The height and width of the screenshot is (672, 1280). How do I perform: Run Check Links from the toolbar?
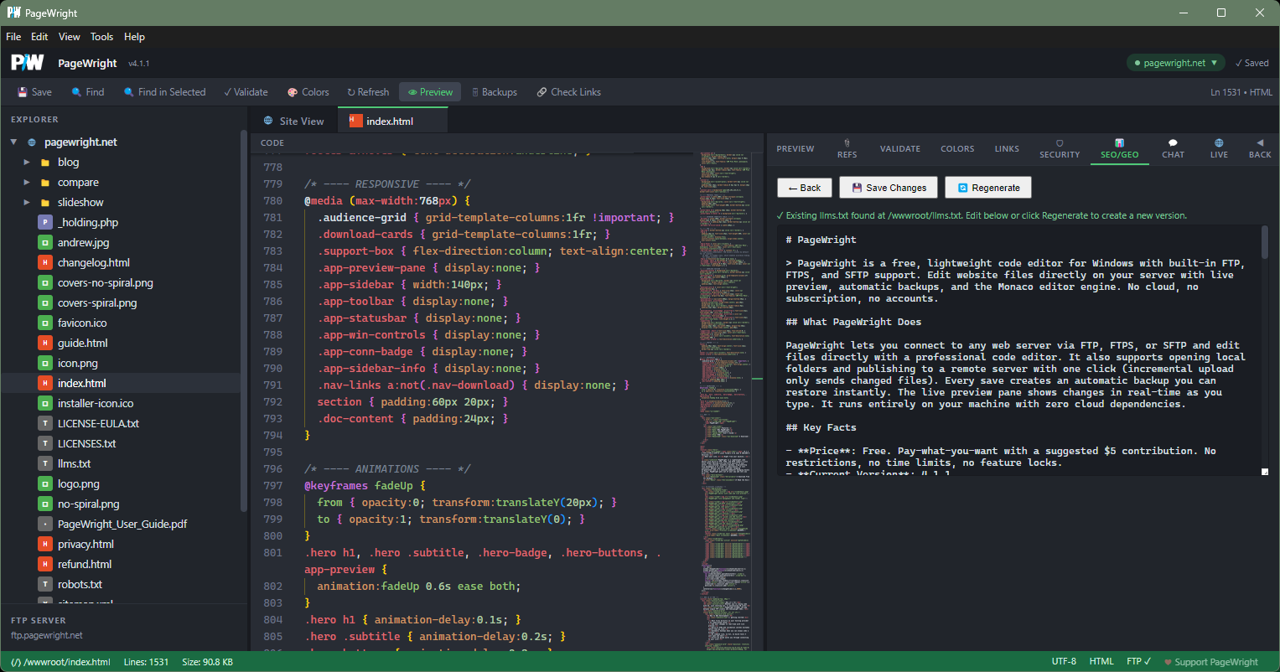(x=568, y=92)
